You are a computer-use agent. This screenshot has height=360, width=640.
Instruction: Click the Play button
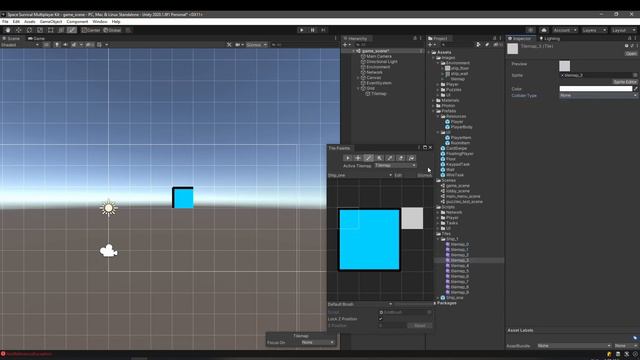click(x=302, y=30)
